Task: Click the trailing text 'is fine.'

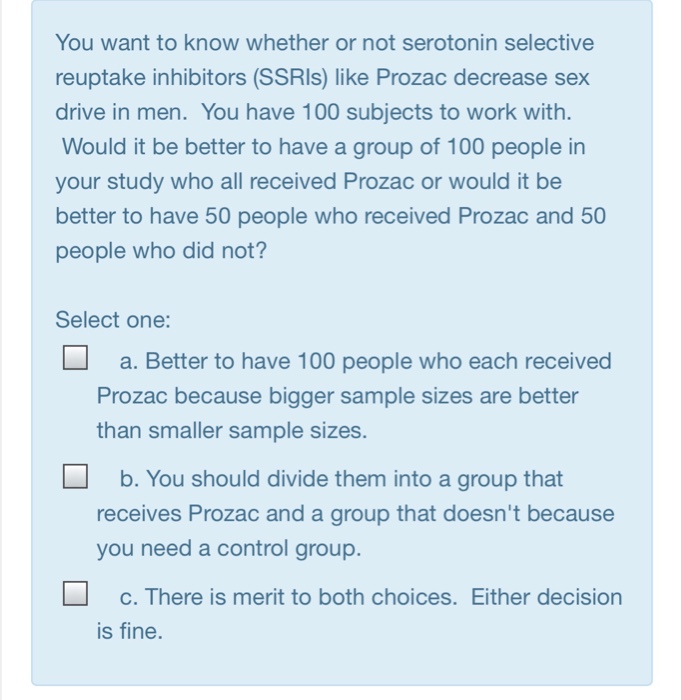Action: click(130, 631)
